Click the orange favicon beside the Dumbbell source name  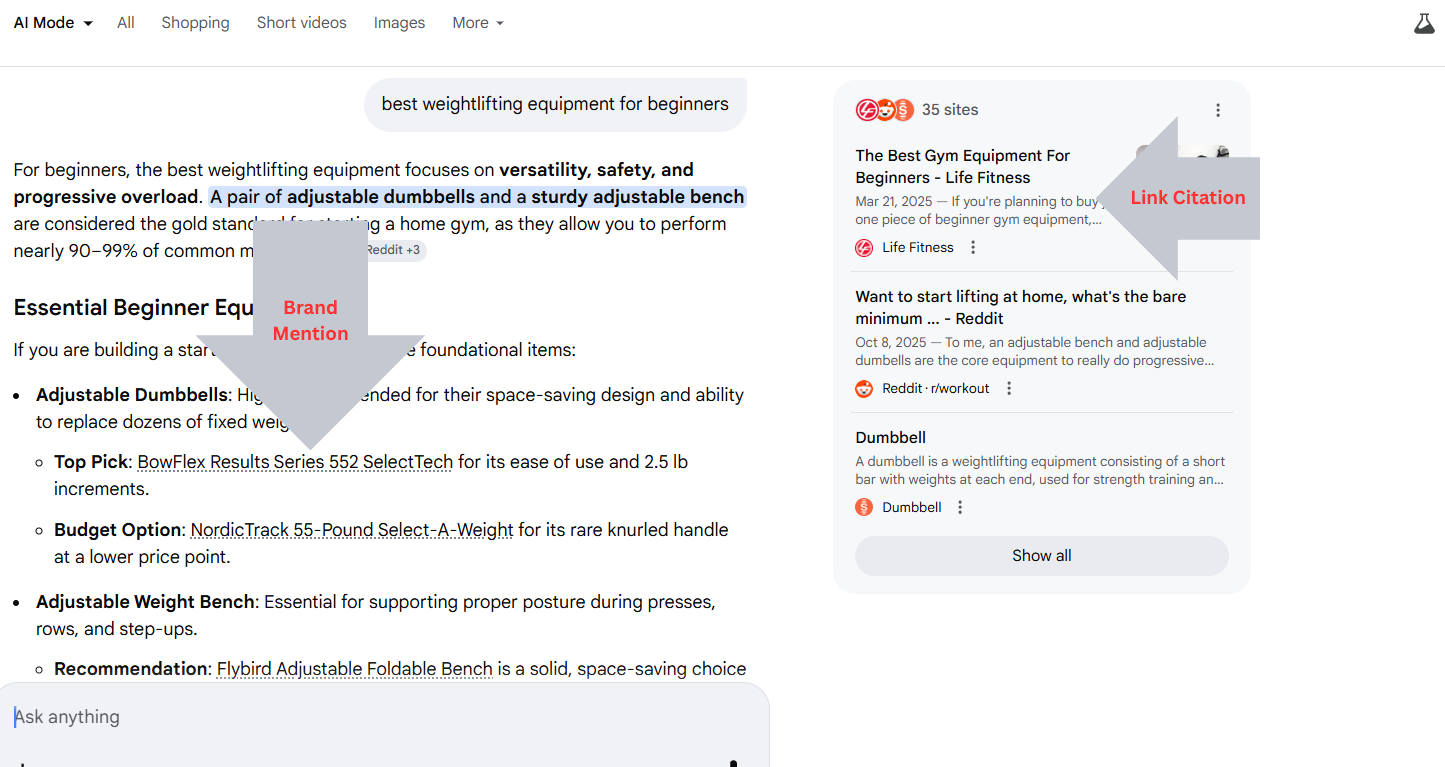pos(864,507)
